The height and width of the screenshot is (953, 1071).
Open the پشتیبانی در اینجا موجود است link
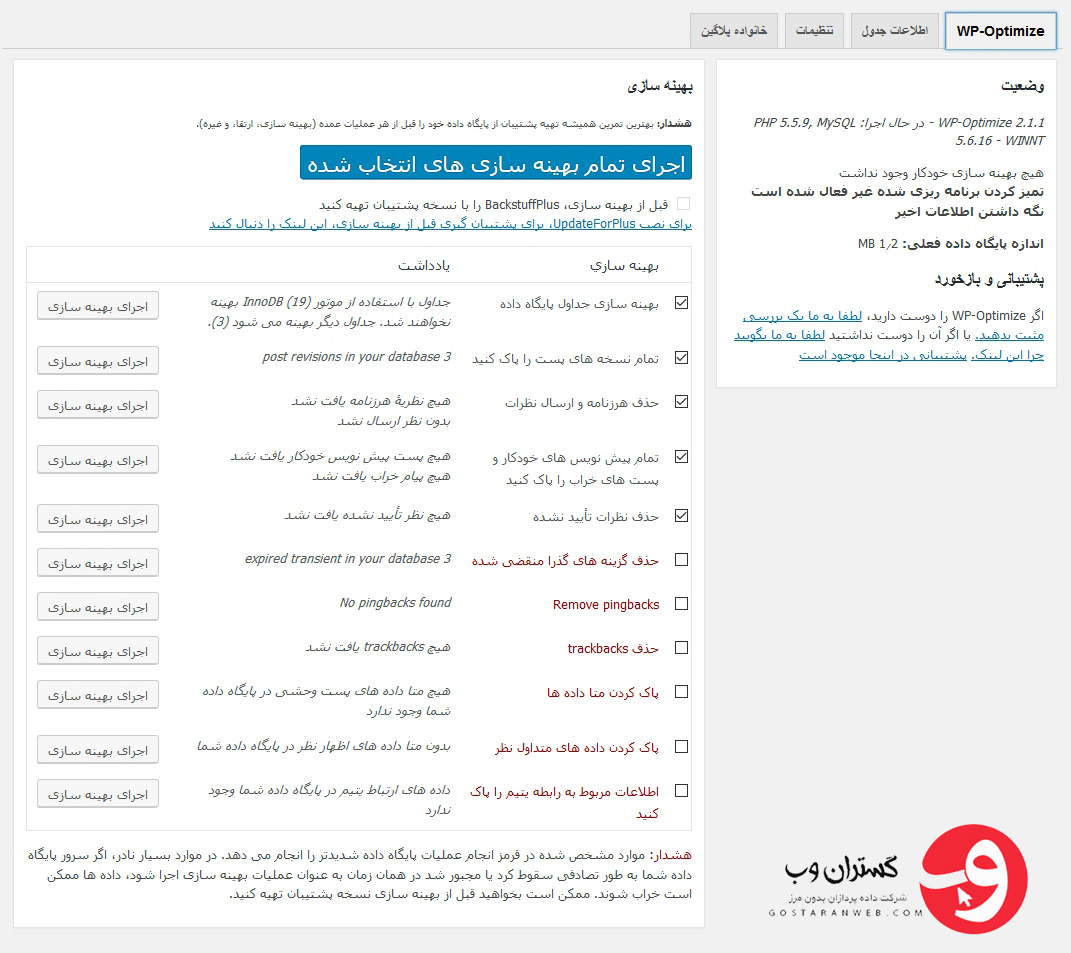click(x=882, y=355)
